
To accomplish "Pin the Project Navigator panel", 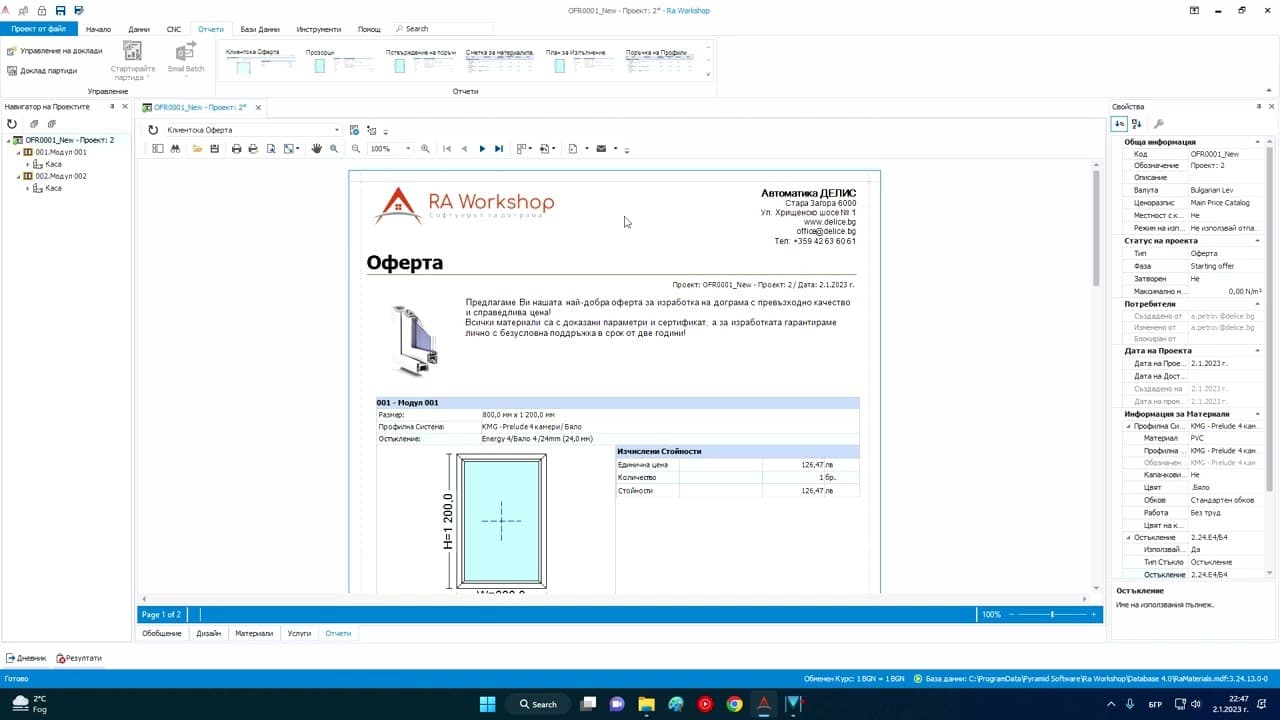I will tap(112, 106).
